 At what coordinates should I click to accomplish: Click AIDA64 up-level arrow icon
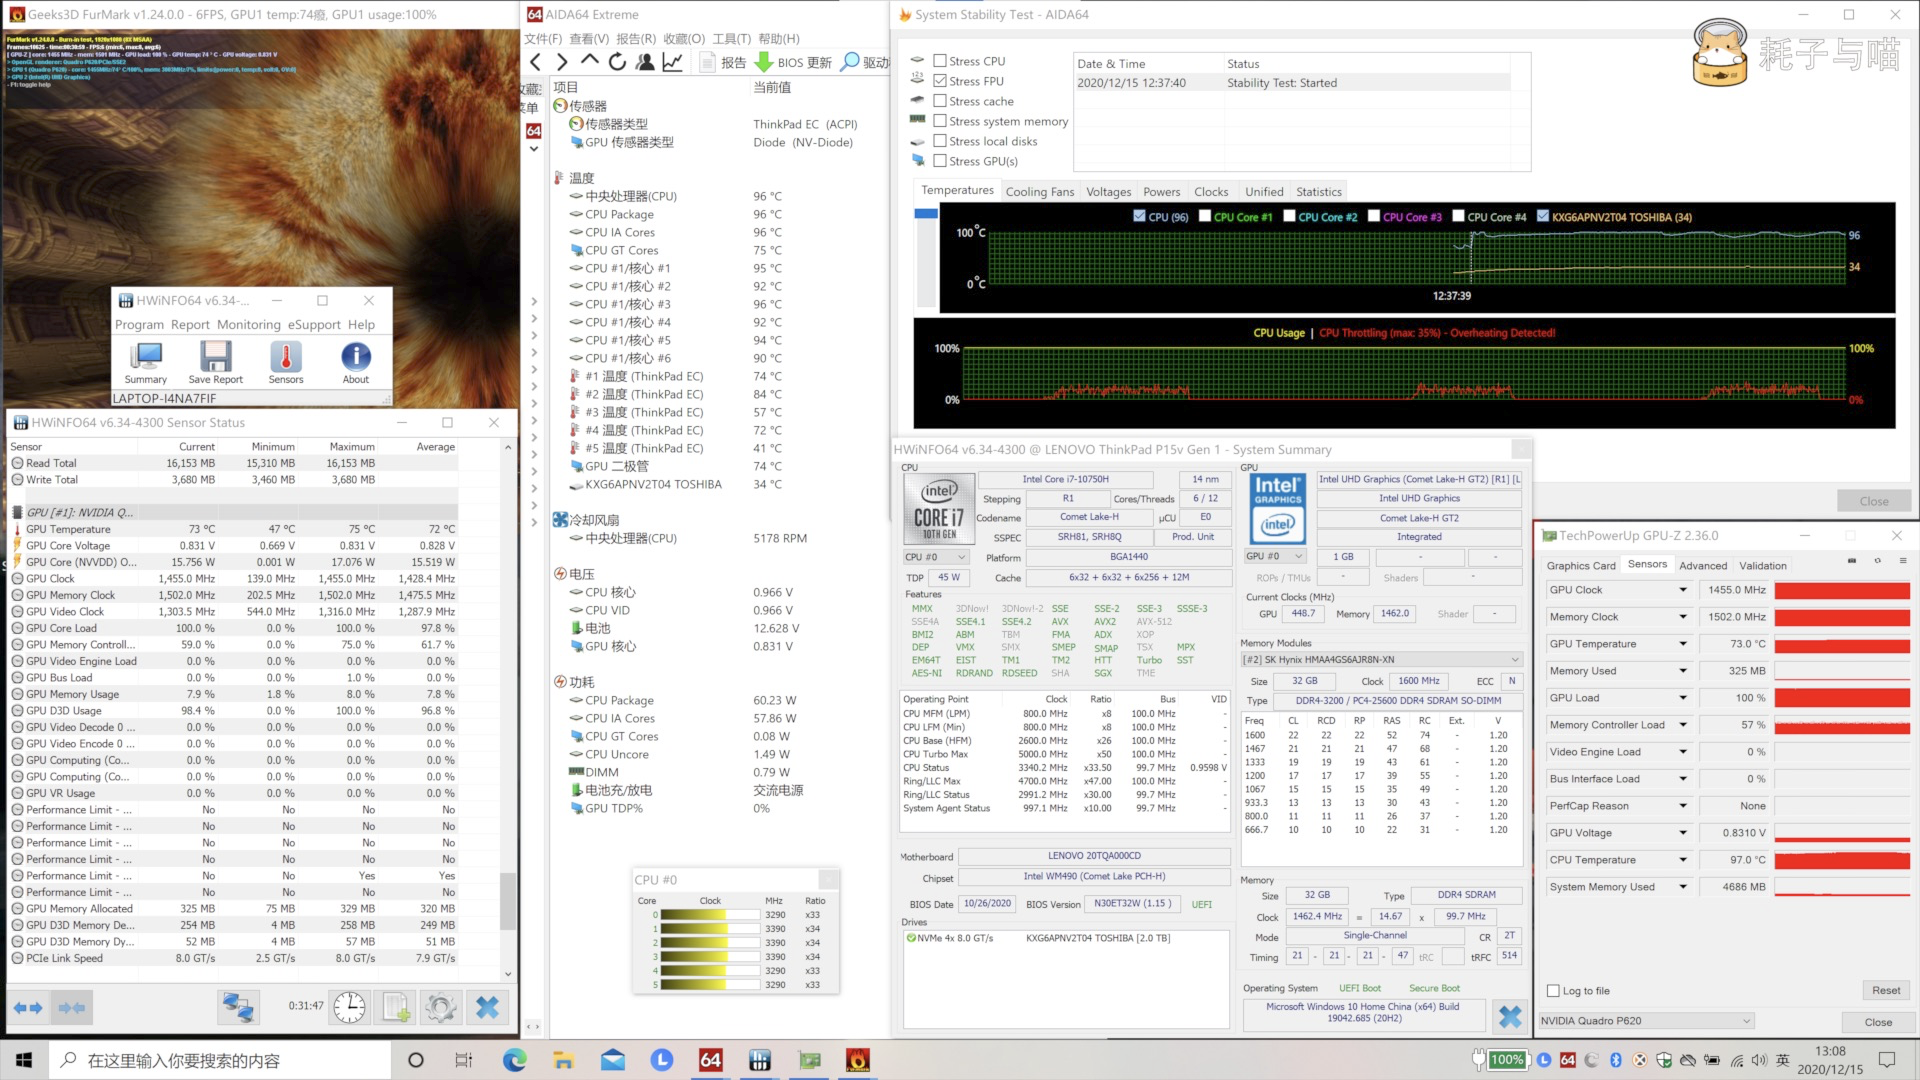(x=590, y=62)
